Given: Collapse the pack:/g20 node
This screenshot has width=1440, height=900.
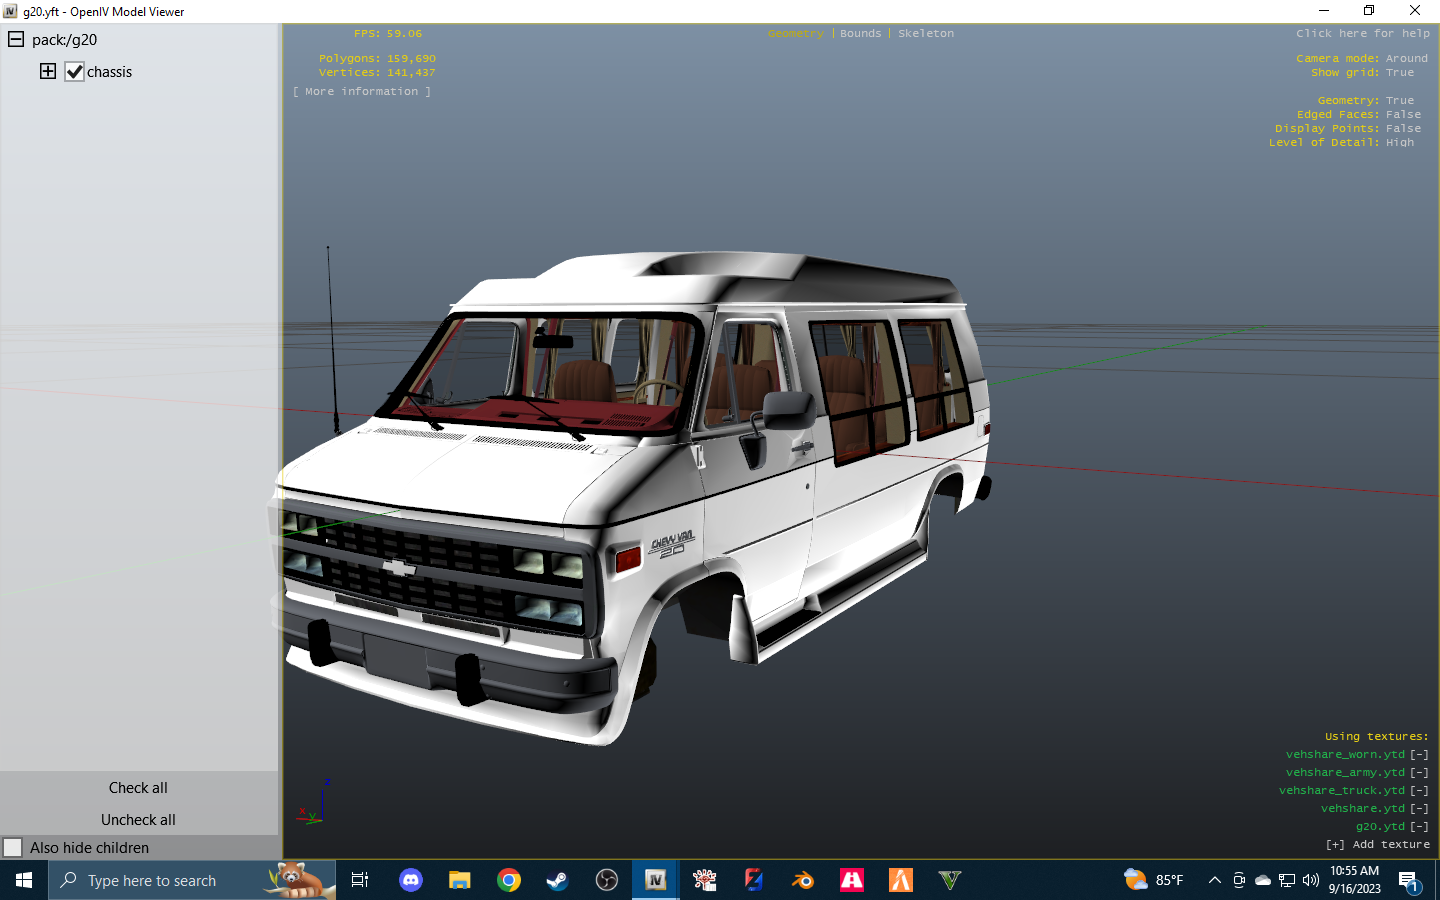Looking at the screenshot, I should pos(14,39).
